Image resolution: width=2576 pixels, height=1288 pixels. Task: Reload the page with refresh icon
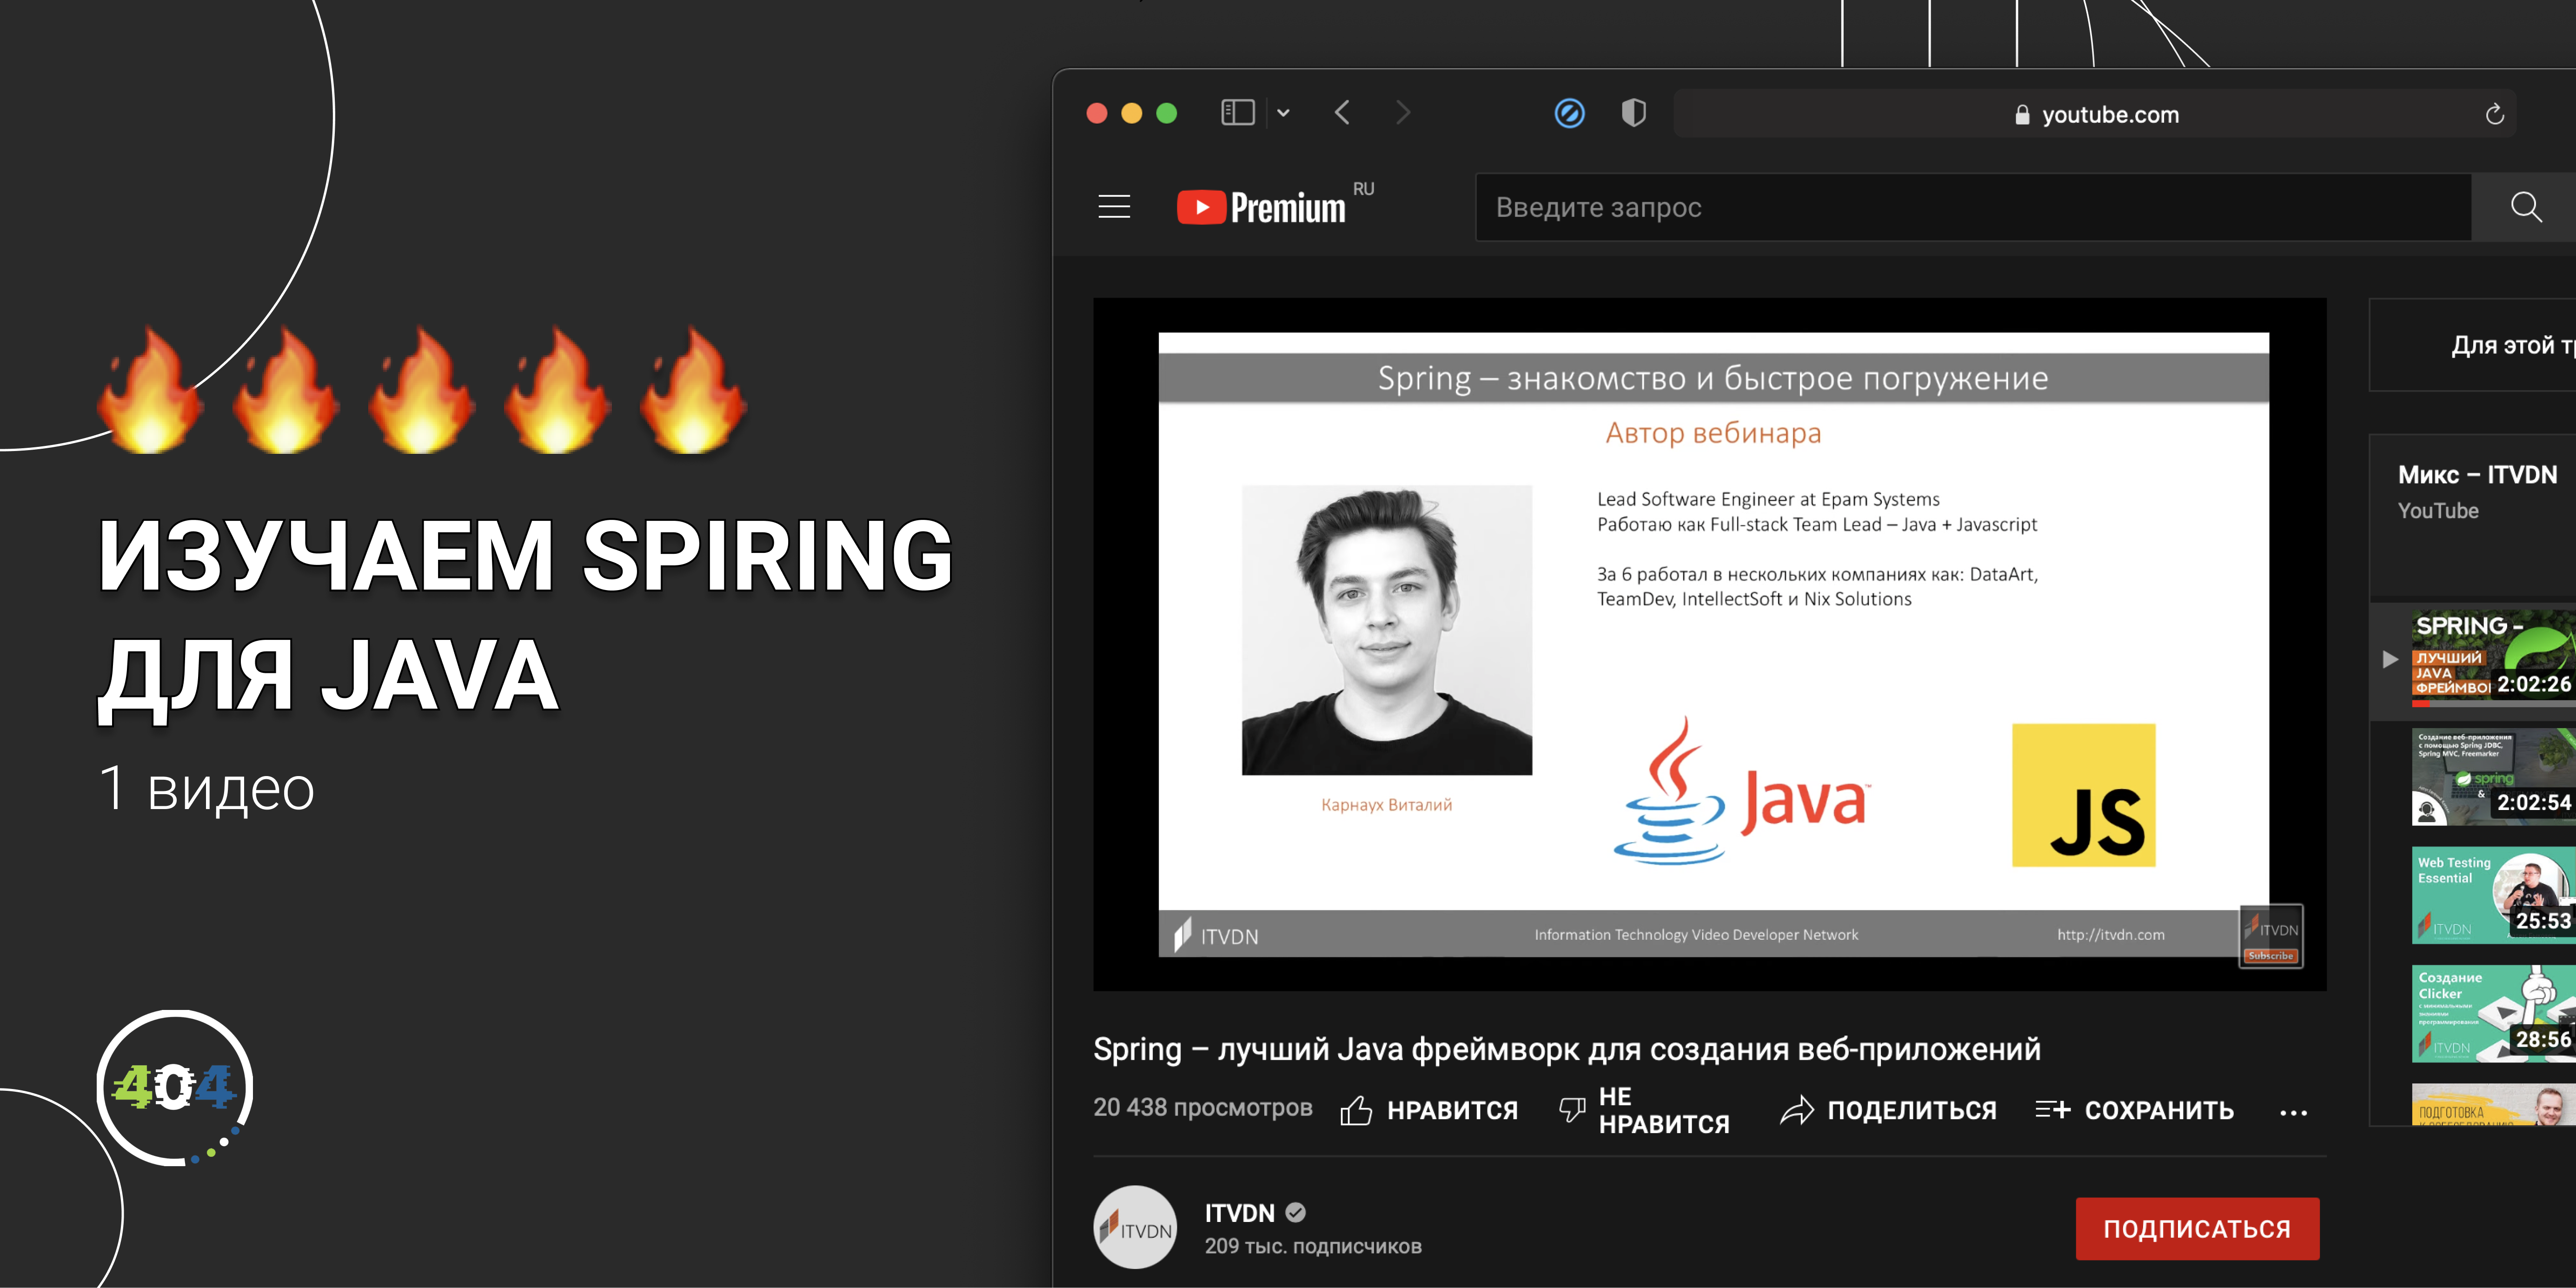click(x=2494, y=114)
